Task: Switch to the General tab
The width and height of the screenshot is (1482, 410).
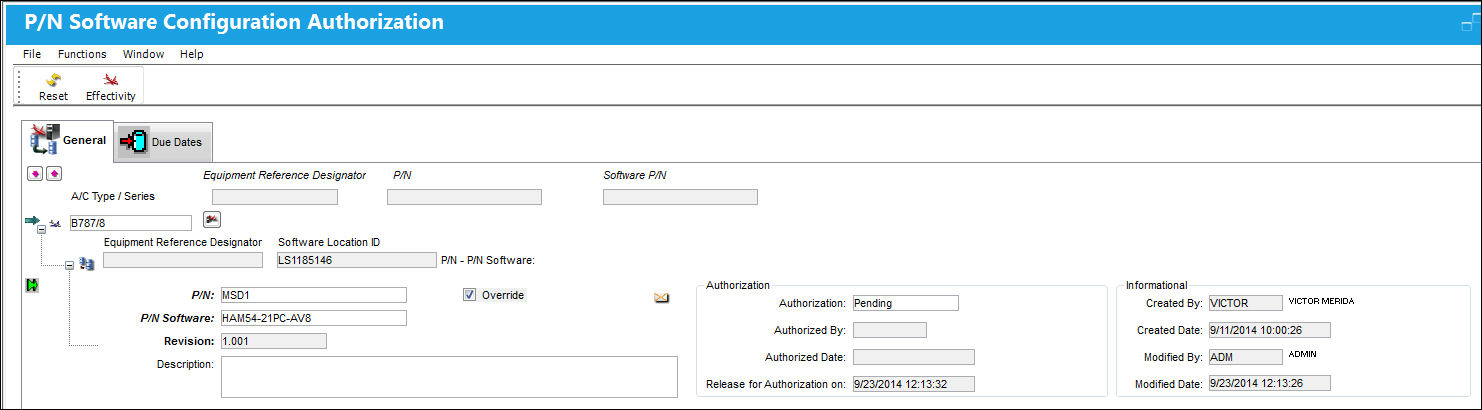Action: (x=68, y=141)
